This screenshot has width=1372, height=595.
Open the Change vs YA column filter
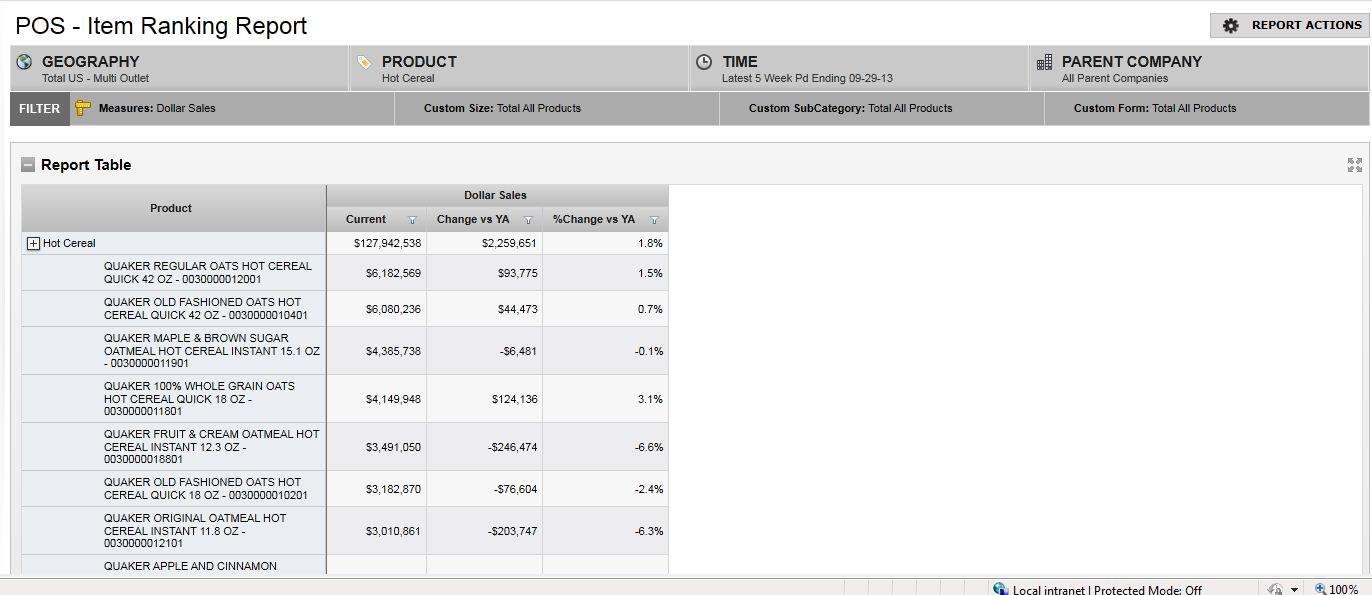click(528, 220)
